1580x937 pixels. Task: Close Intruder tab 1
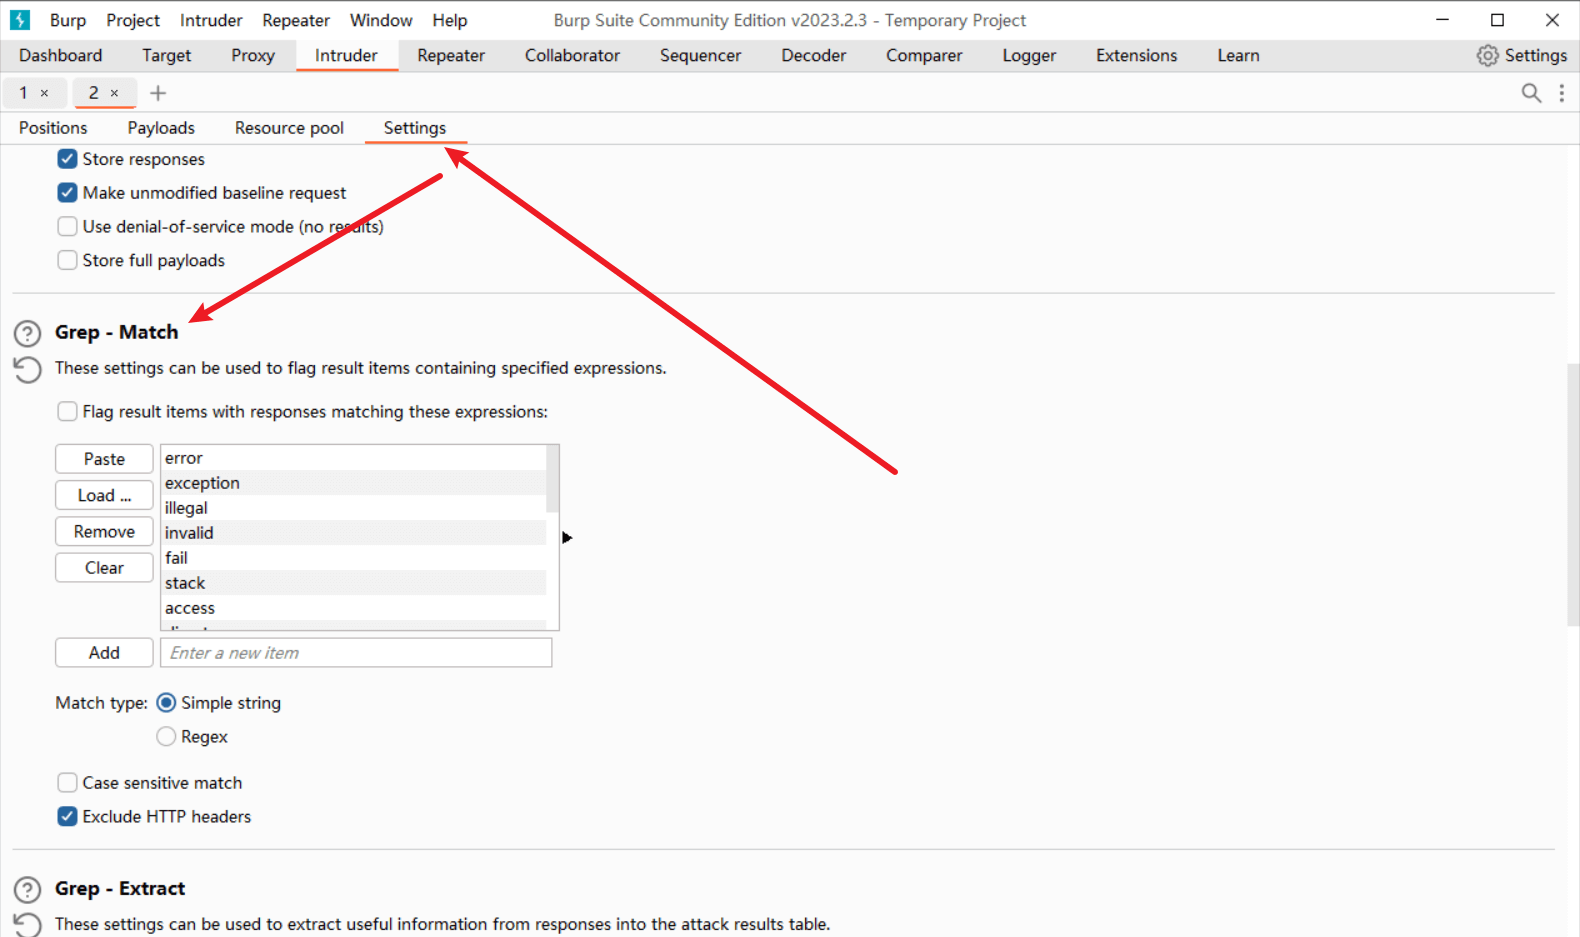tap(44, 93)
